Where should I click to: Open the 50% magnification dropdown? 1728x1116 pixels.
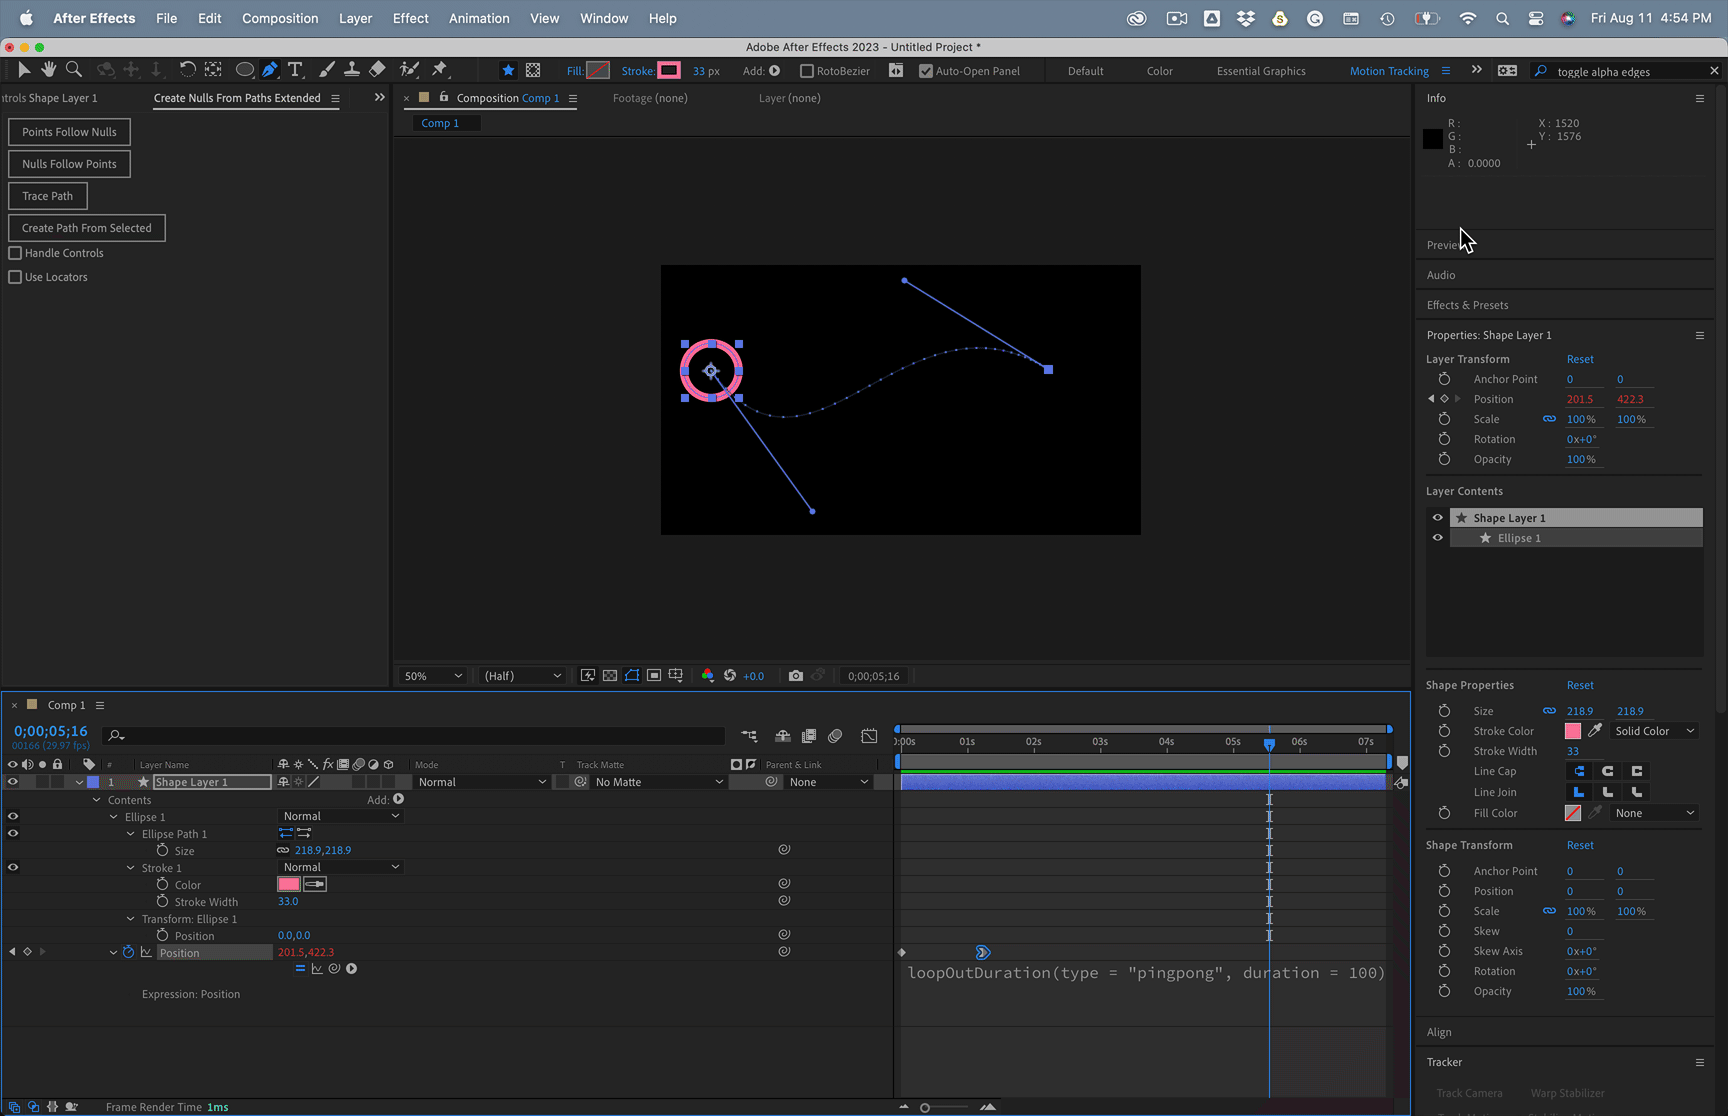point(433,676)
